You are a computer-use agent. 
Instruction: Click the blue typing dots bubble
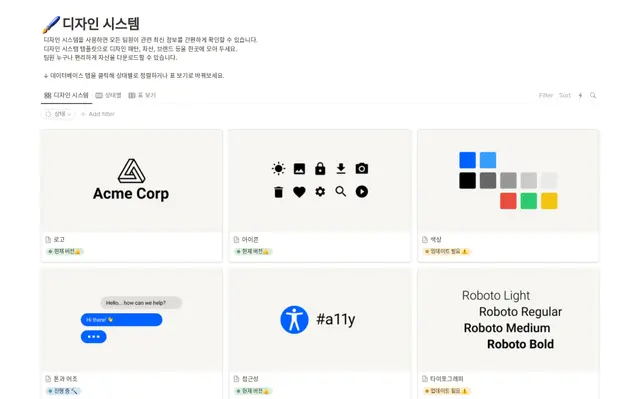pyautogui.click(x=93, y=337)
